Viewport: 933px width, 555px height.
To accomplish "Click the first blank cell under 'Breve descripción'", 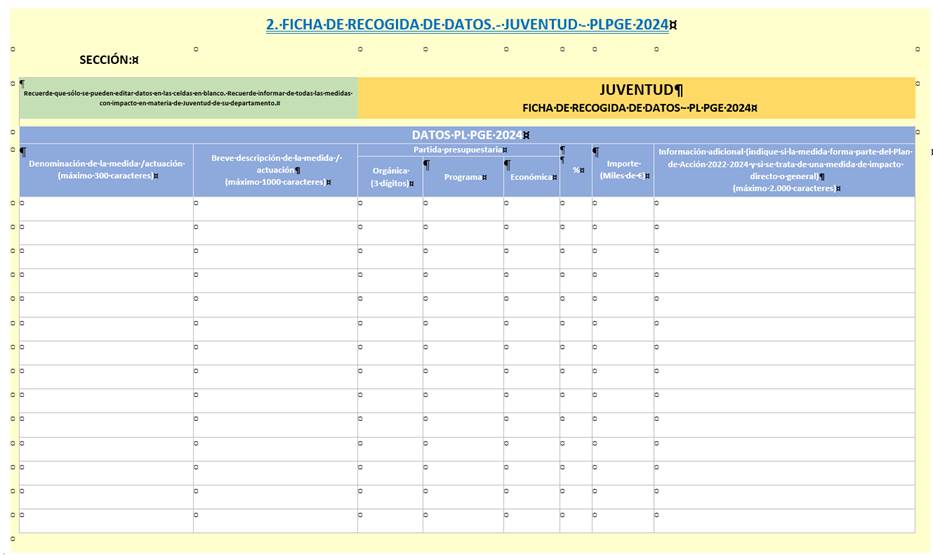I will [275, 209].
